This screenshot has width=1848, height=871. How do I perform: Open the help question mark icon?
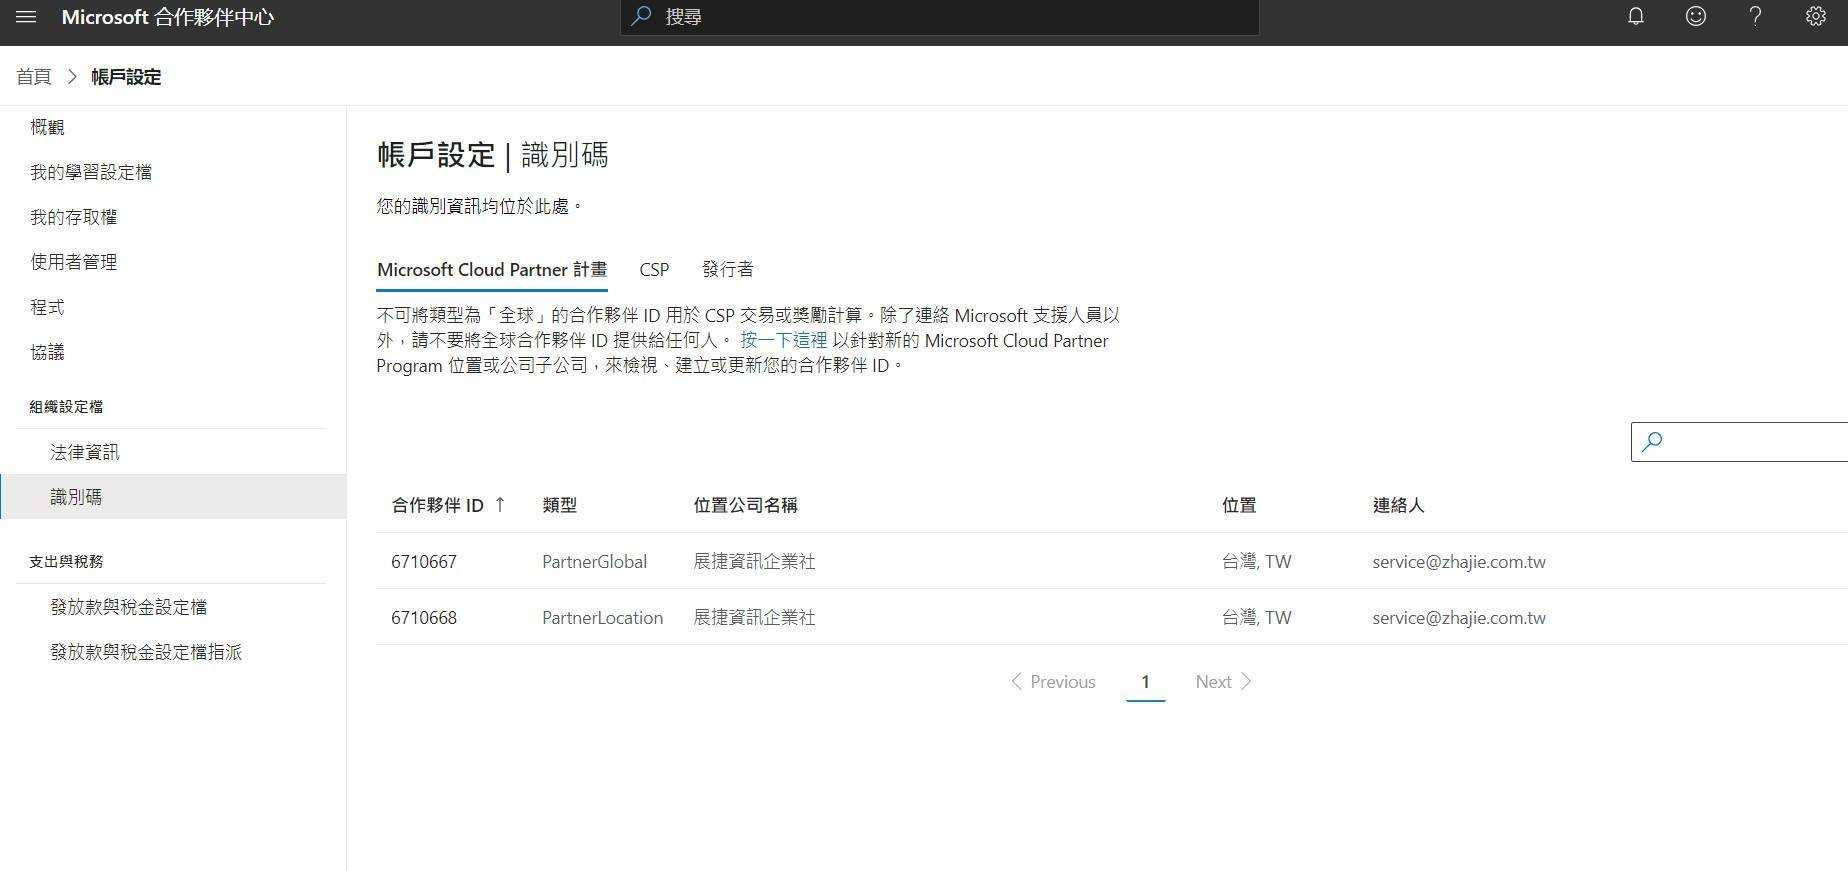coord(1755,16)
